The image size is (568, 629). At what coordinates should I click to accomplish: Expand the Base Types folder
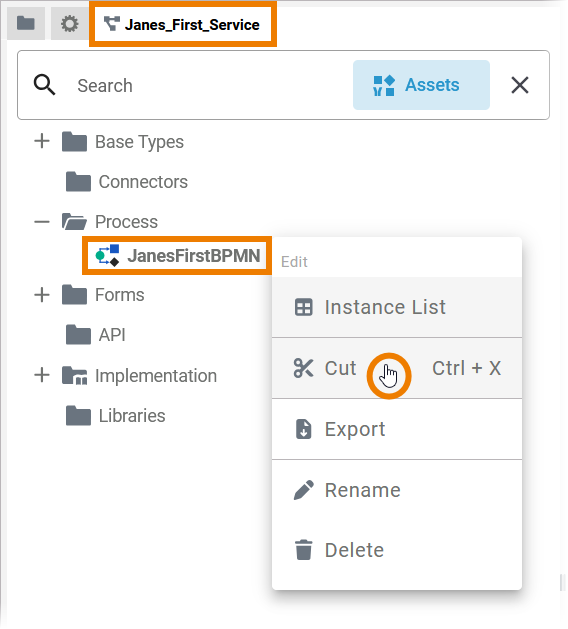point(42,142)
